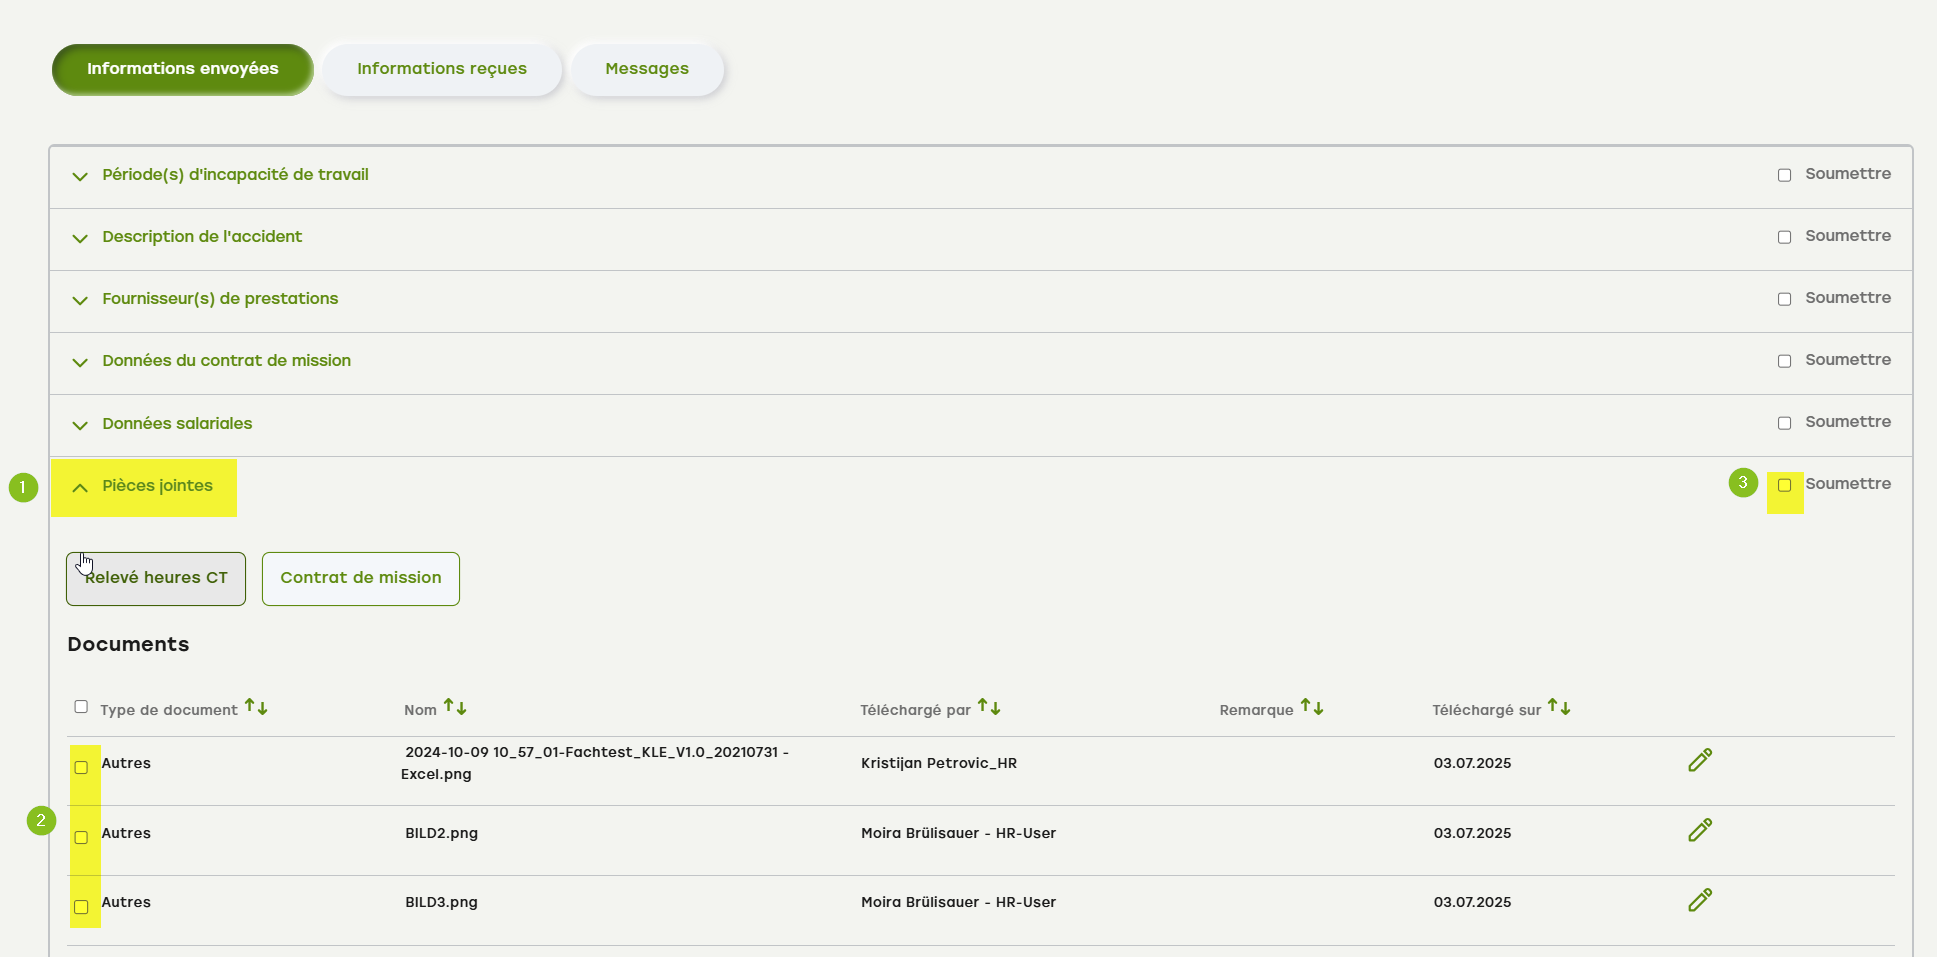Sort by Type de document column
Screen dimensions: 1937x957
256,708
